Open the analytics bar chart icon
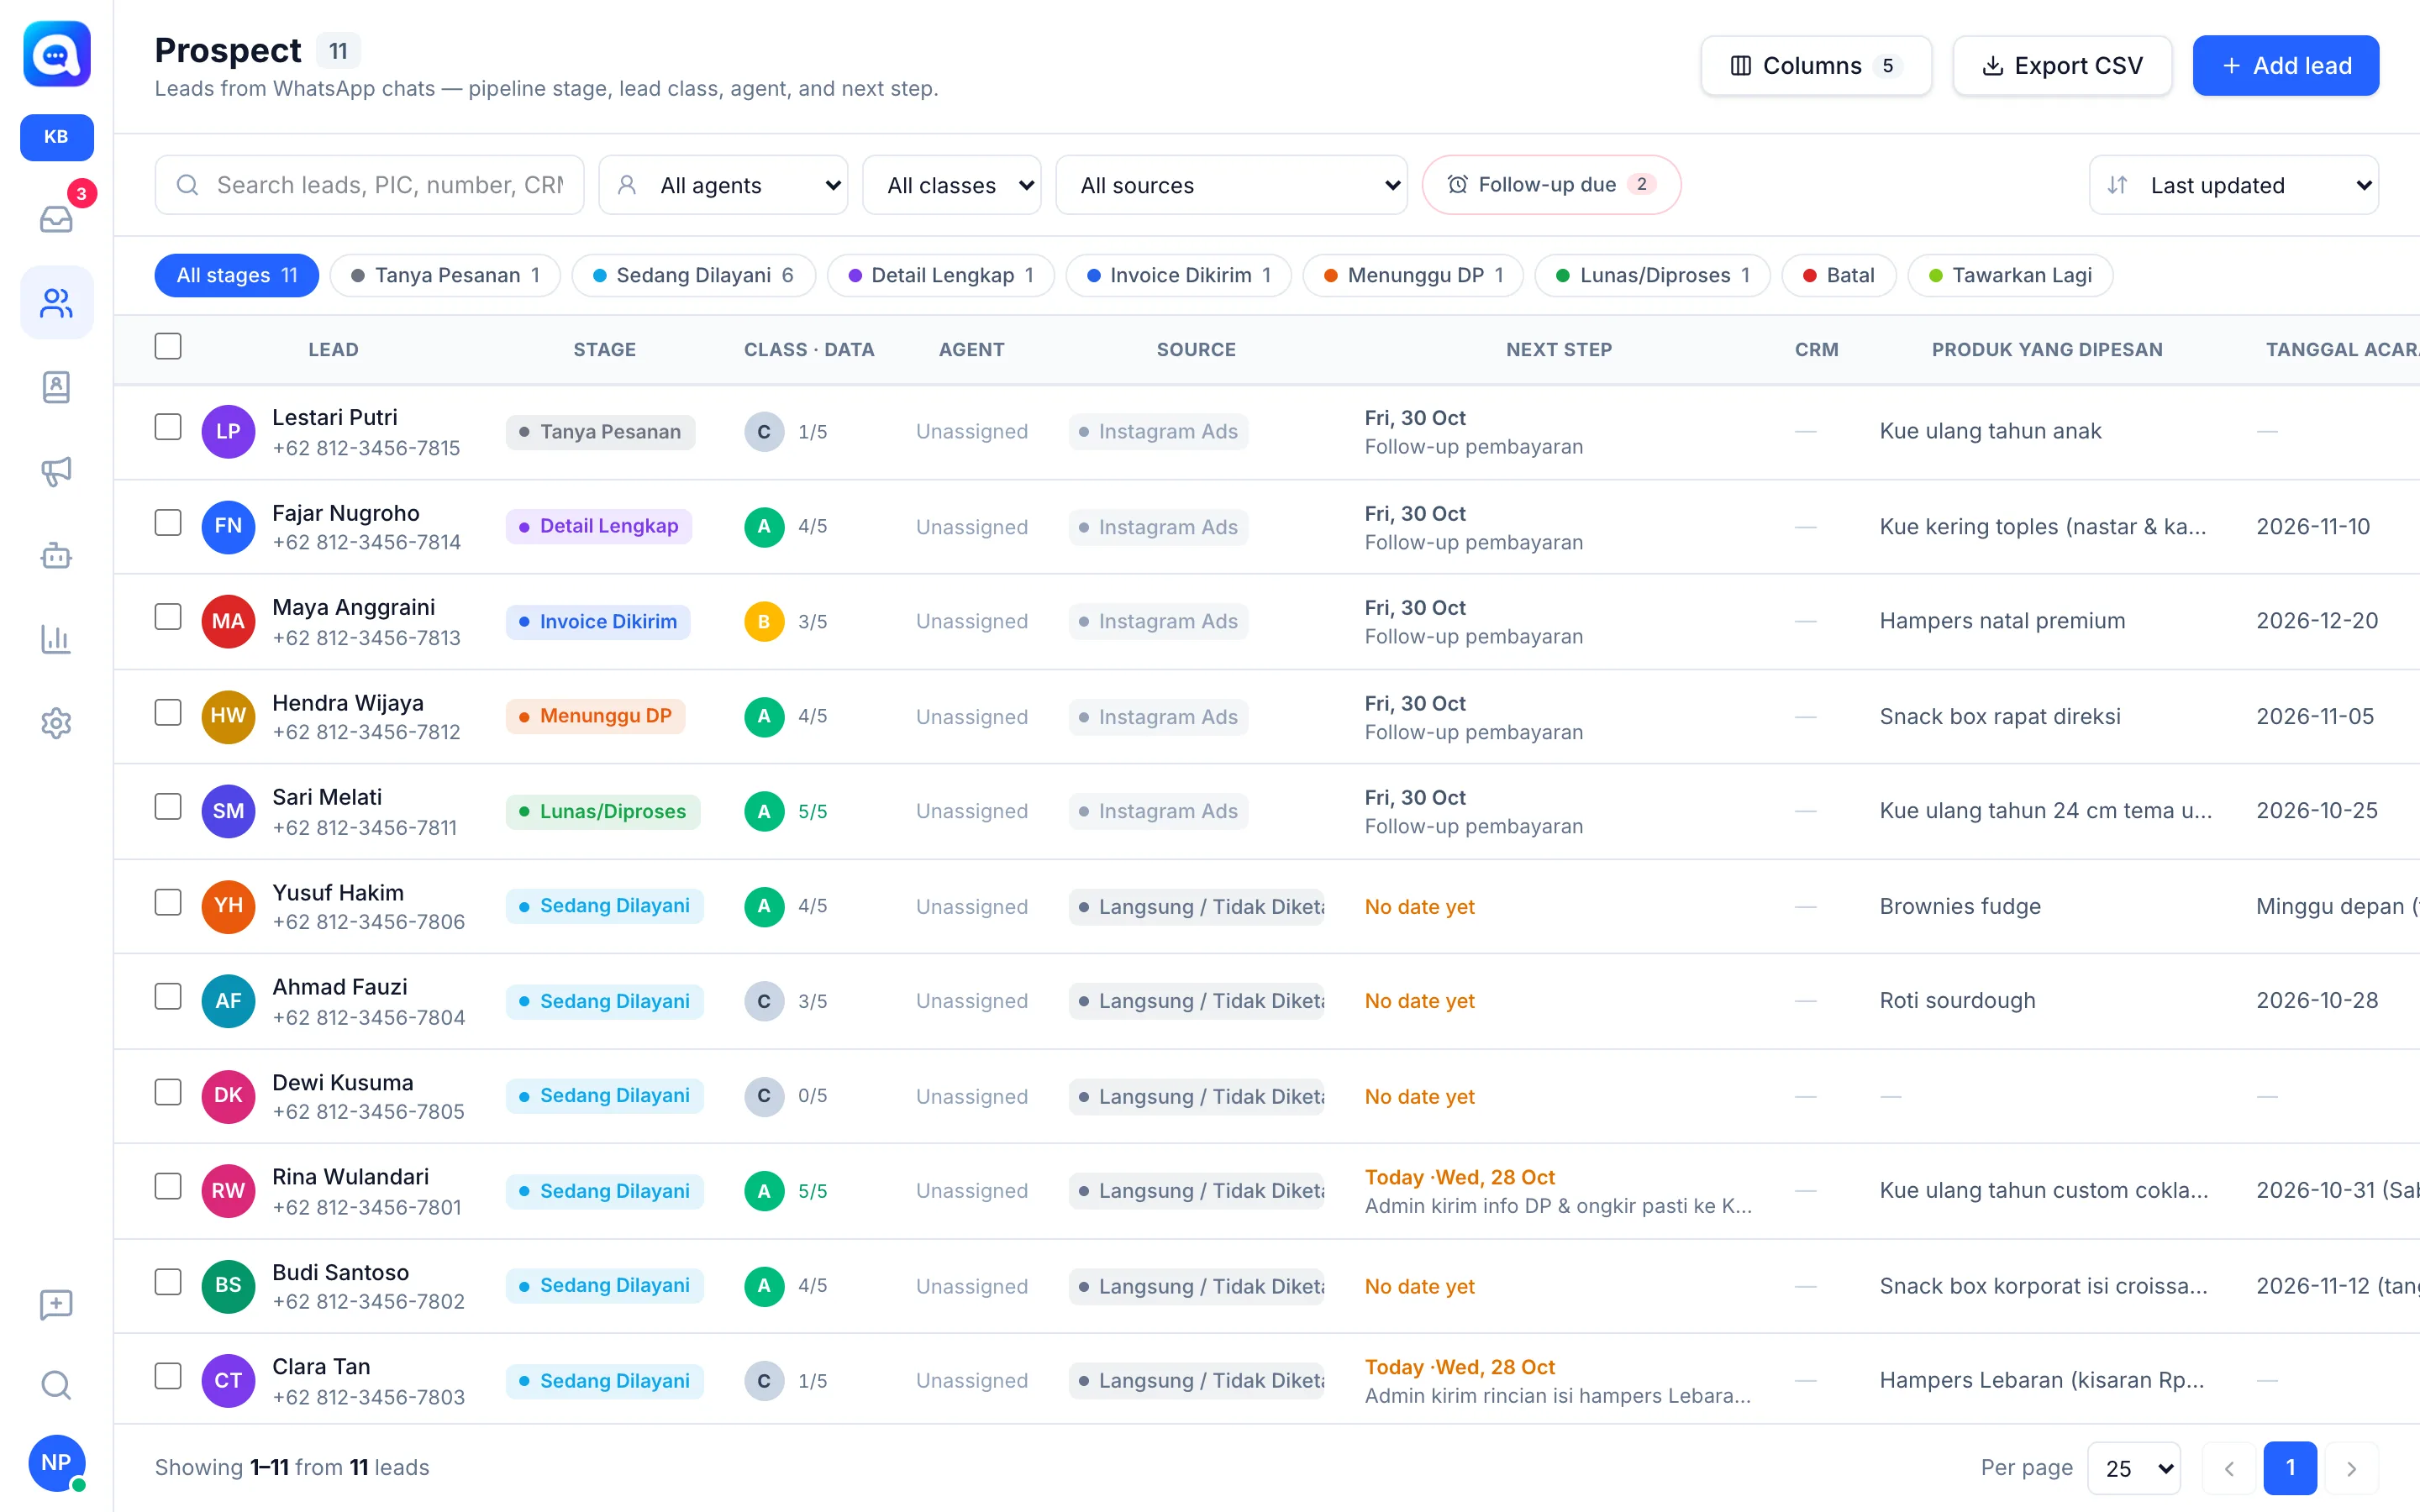 [x=56, y=639]
